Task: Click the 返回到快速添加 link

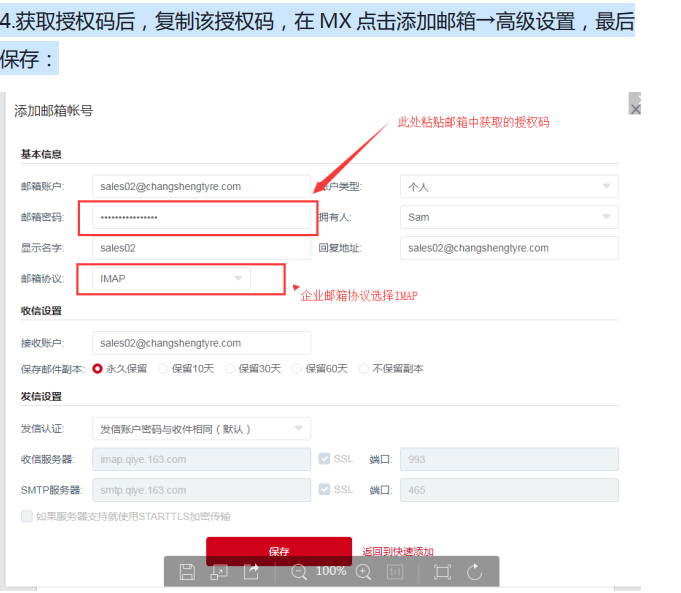Action: coord(397,551)
